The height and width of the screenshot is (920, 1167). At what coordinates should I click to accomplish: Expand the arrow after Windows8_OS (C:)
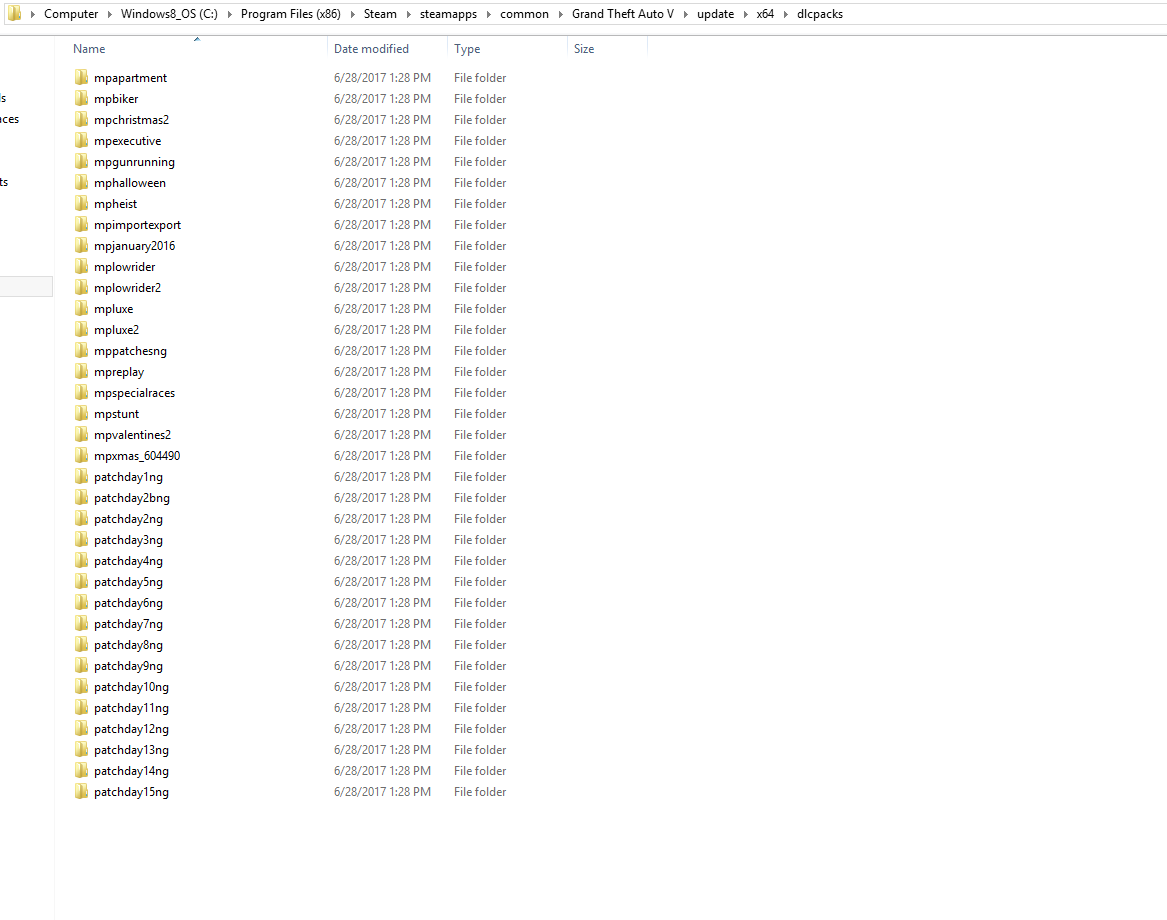click(229, 14)
